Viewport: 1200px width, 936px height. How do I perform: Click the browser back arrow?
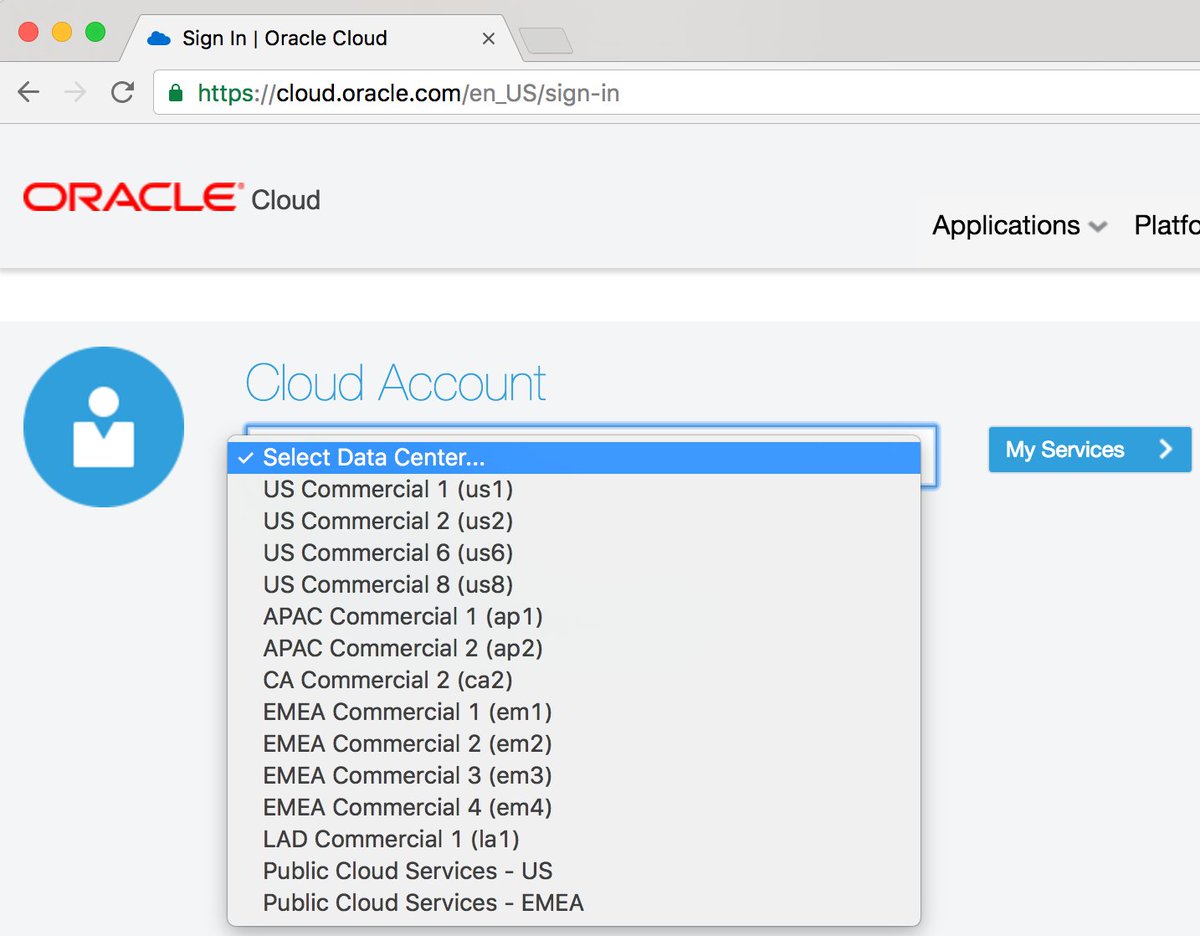click(x=28, y=93)
